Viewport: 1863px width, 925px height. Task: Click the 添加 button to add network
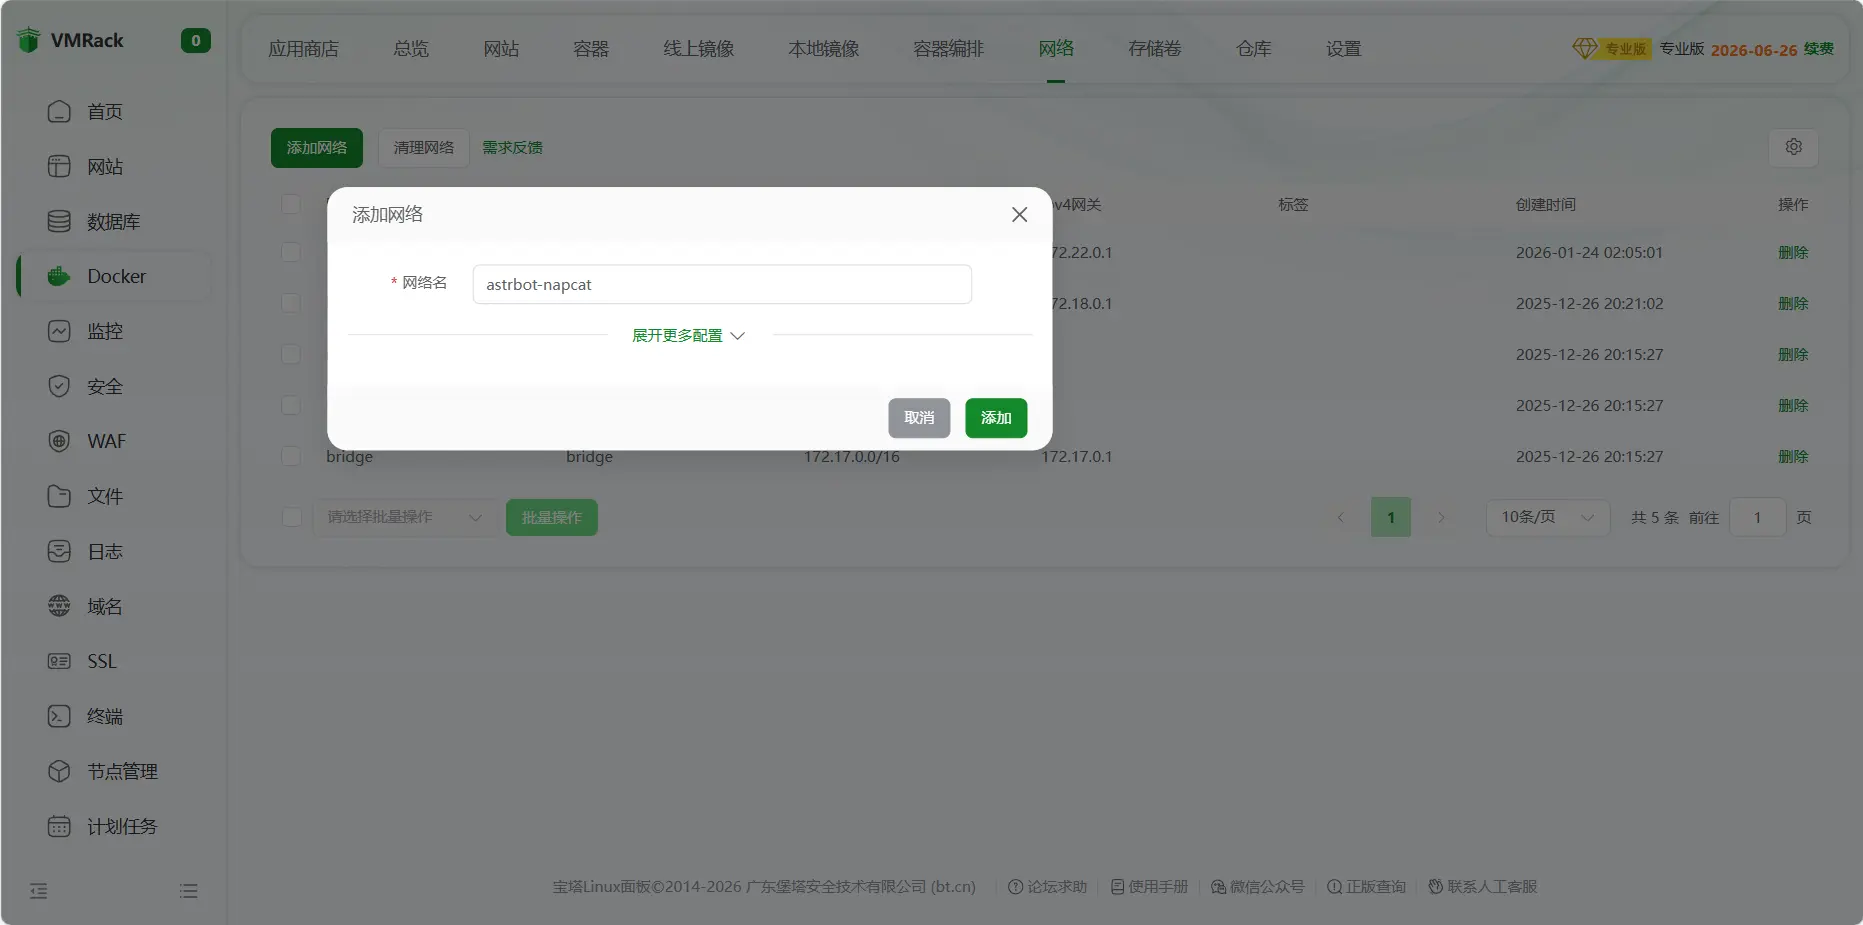995,418
